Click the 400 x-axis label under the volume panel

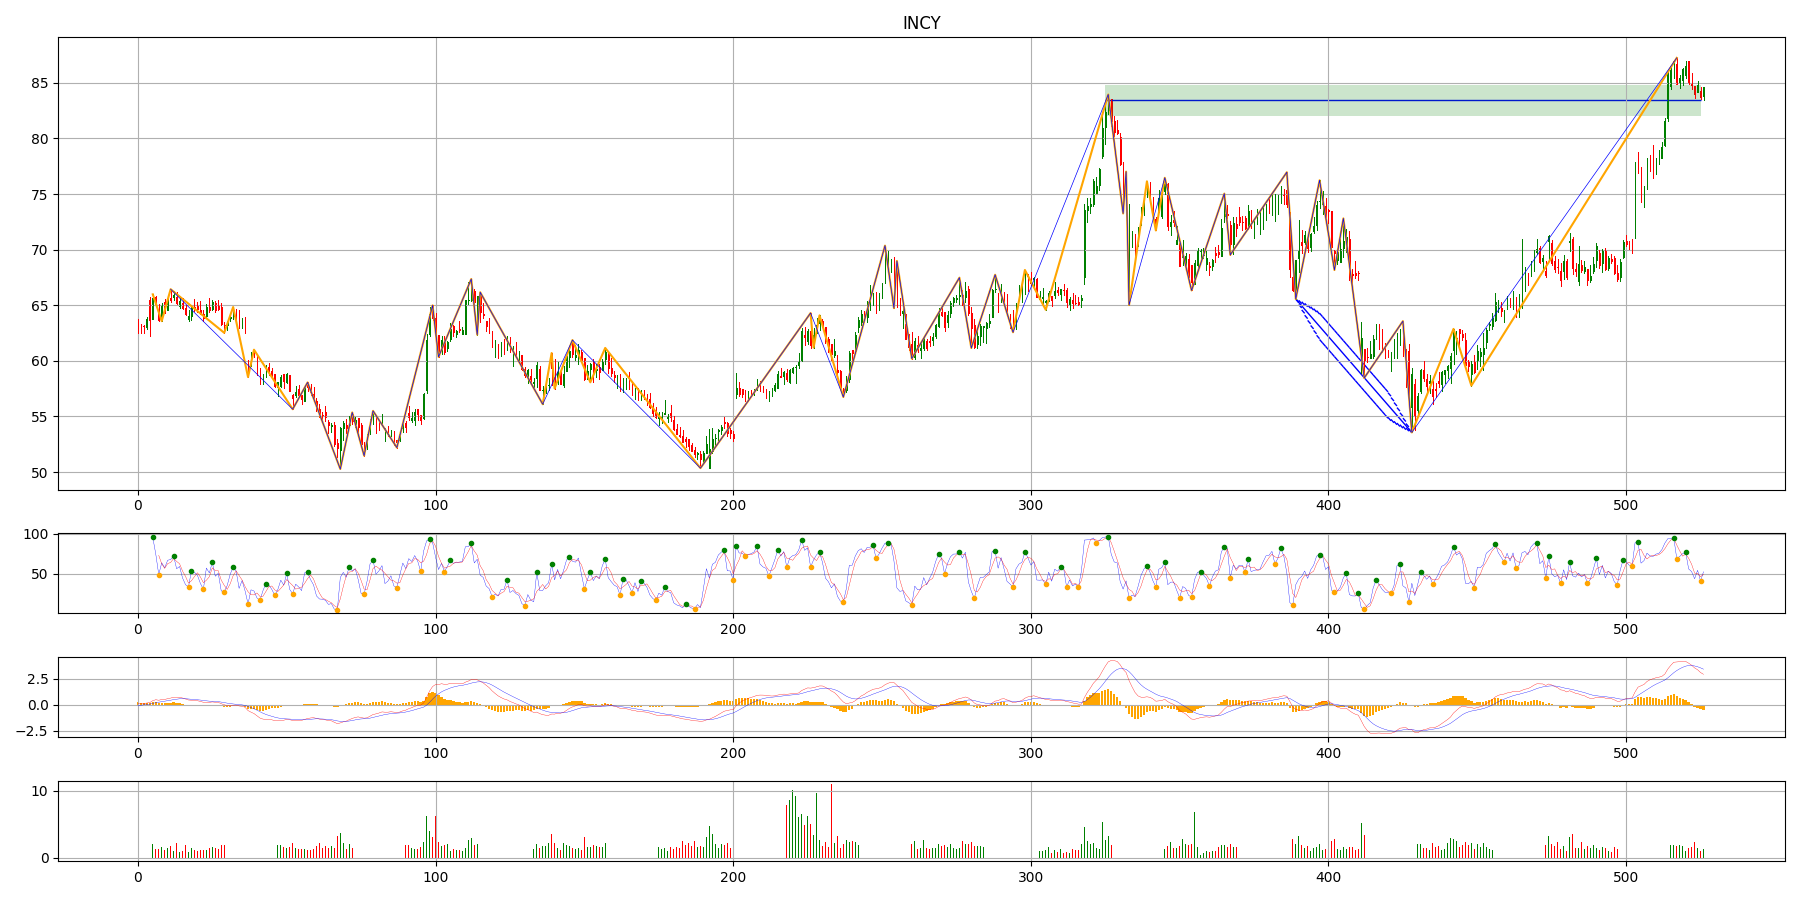pos(1328,877)
